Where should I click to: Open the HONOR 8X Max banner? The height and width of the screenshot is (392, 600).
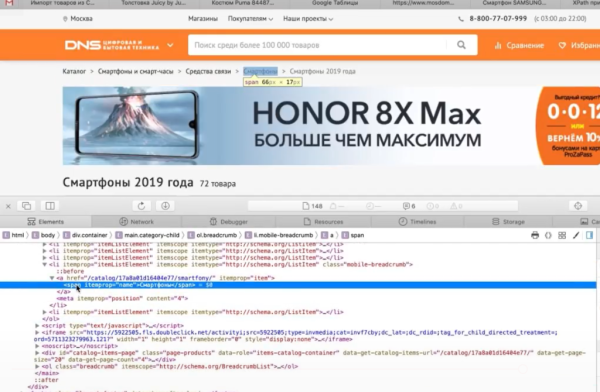pos(331,126)
